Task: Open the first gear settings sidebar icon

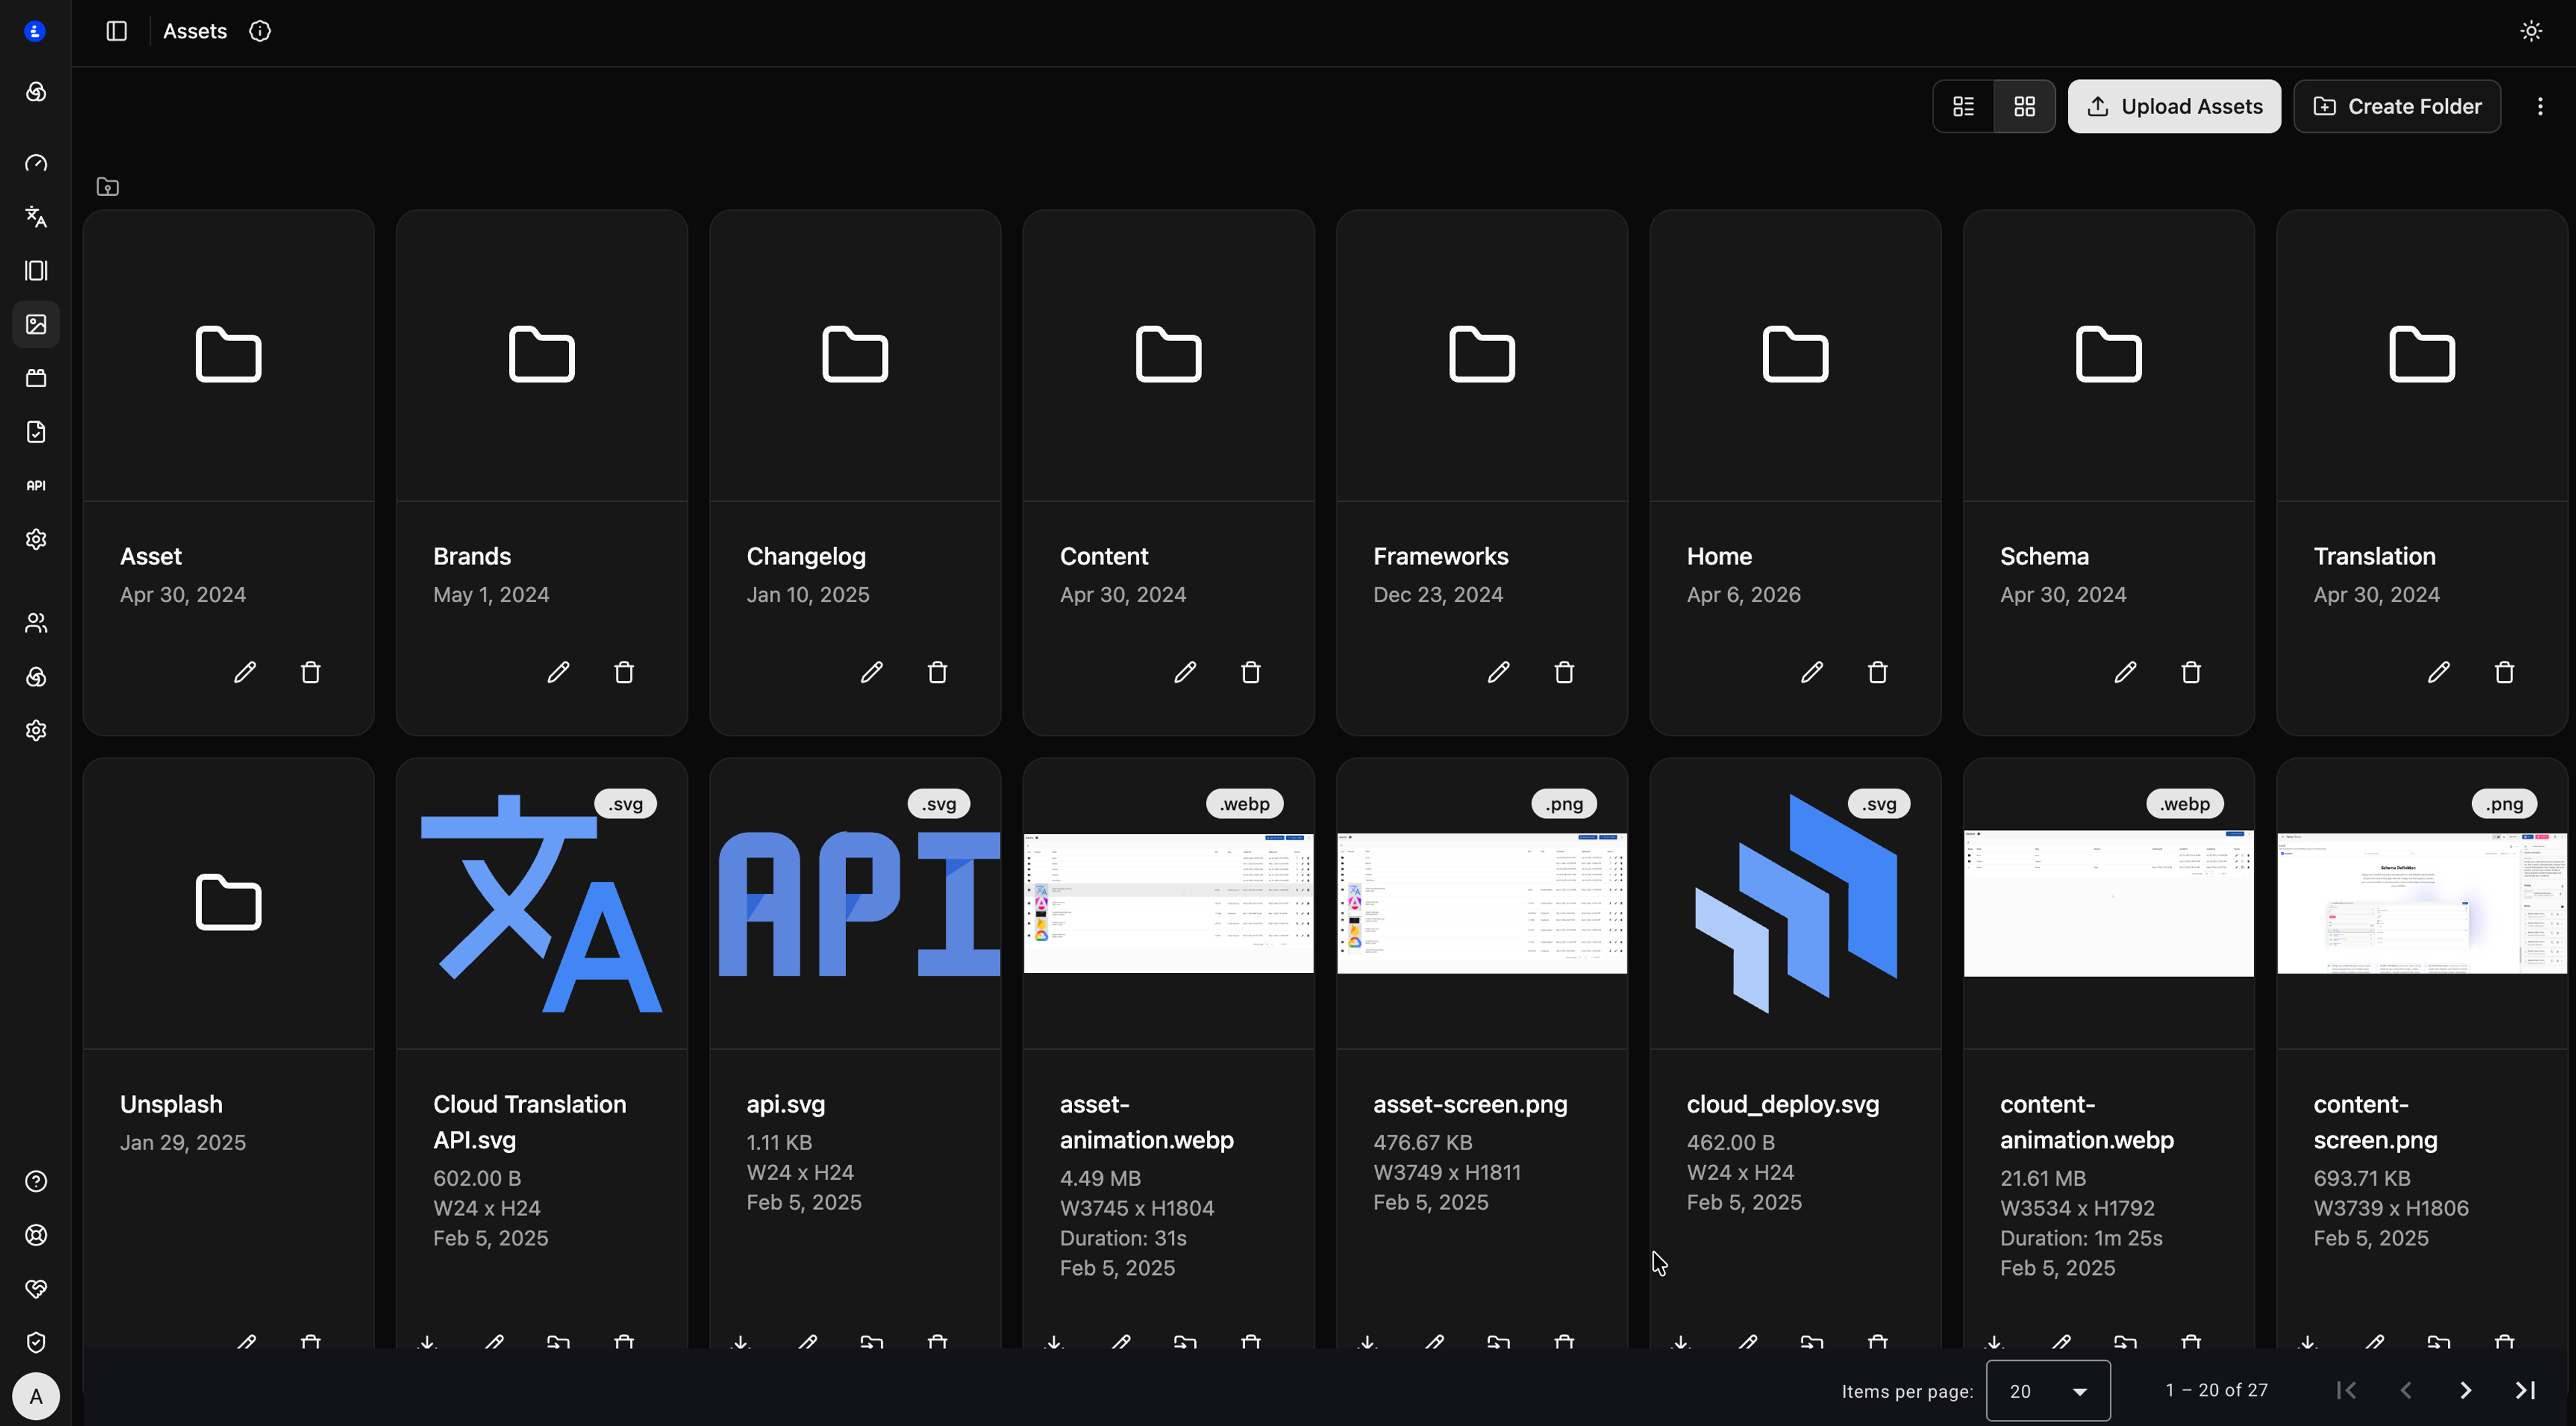Action: (36, 540)
